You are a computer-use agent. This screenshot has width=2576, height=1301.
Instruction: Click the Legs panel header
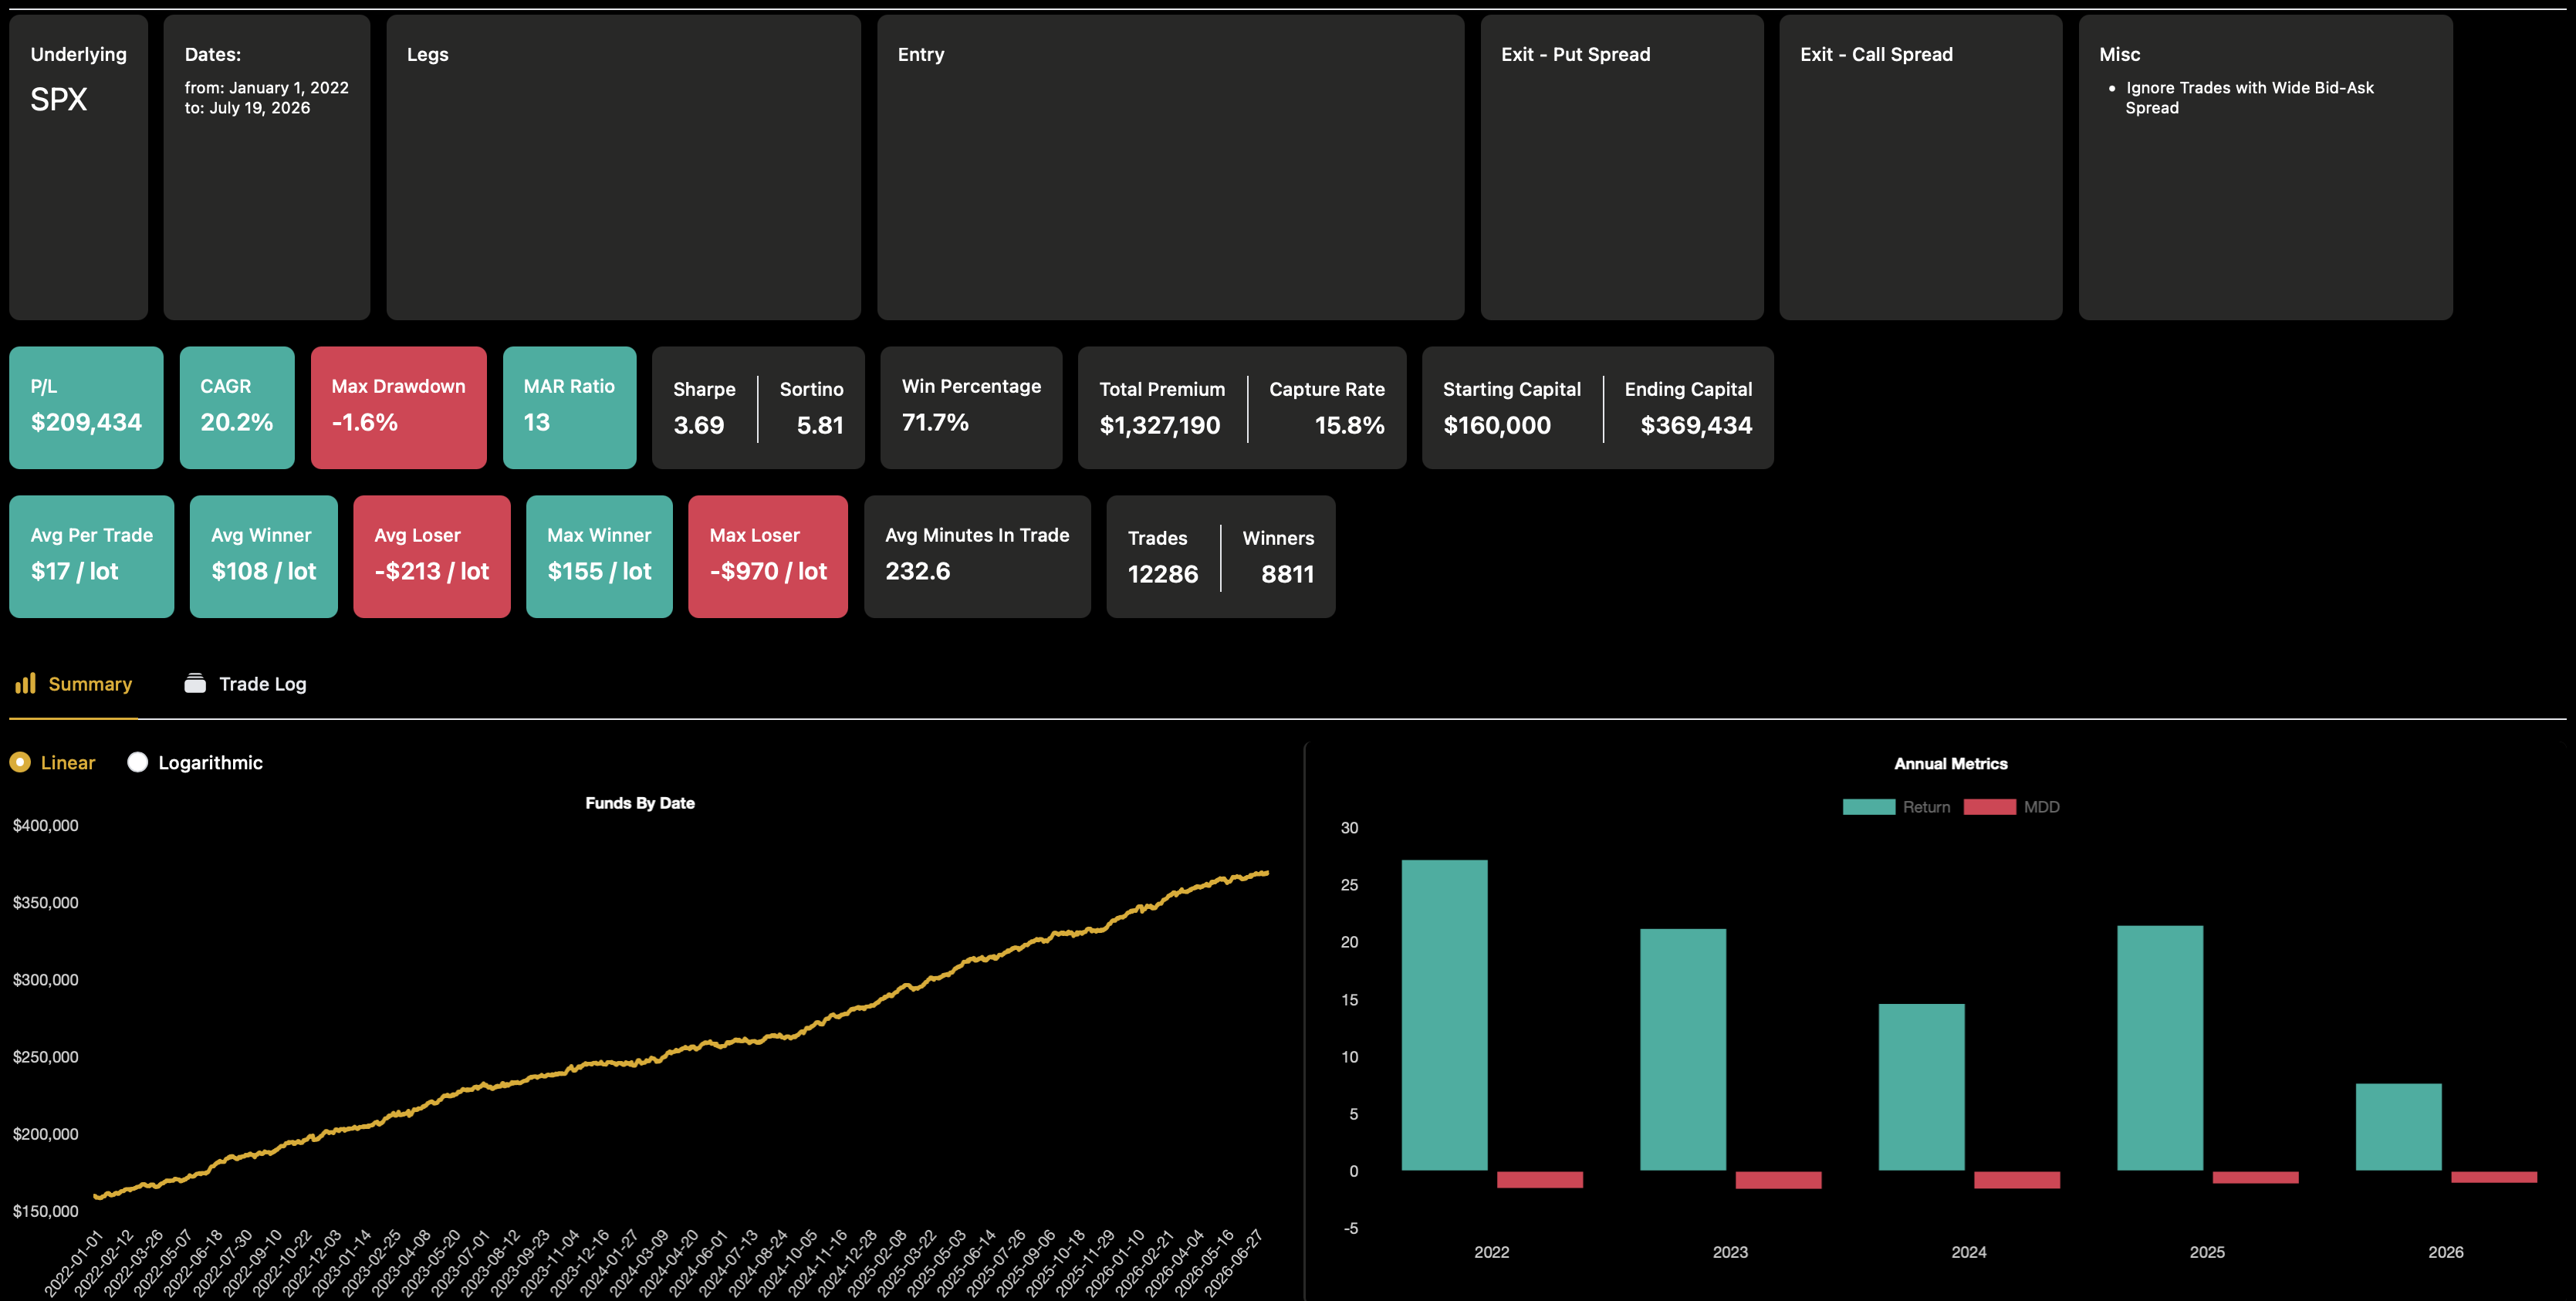pos(427,54)
